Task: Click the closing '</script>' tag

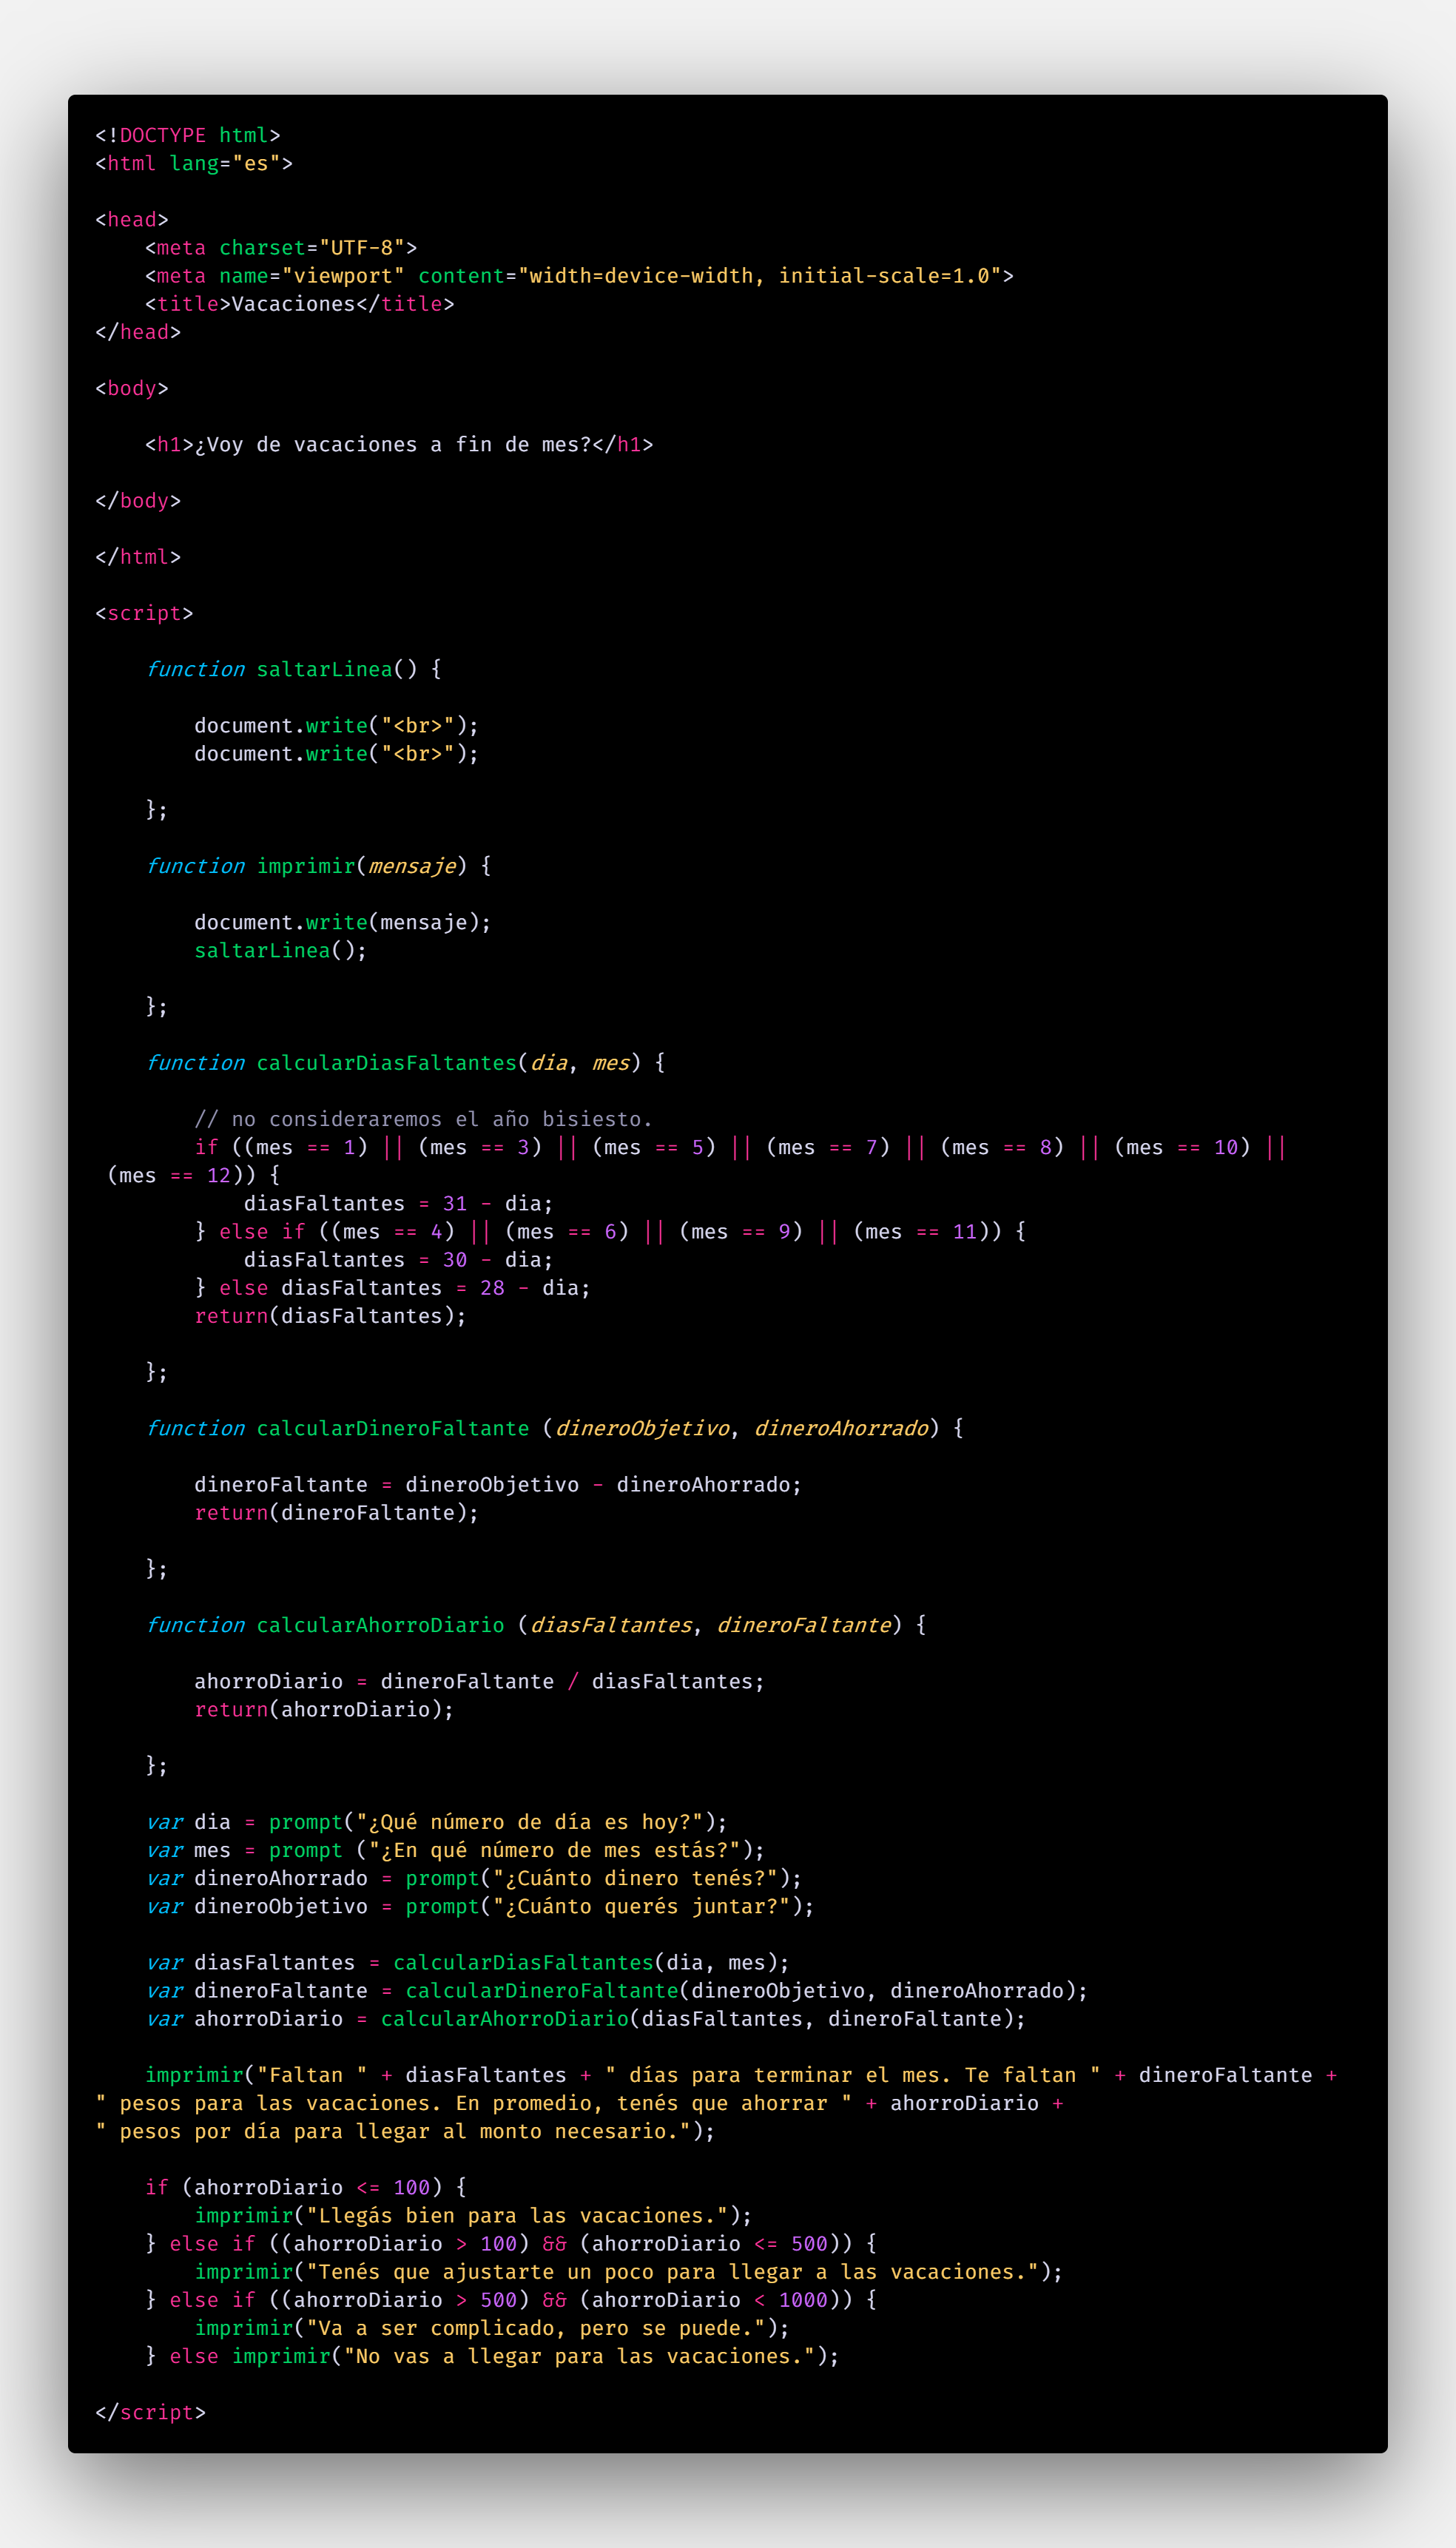Action: 150,2412
